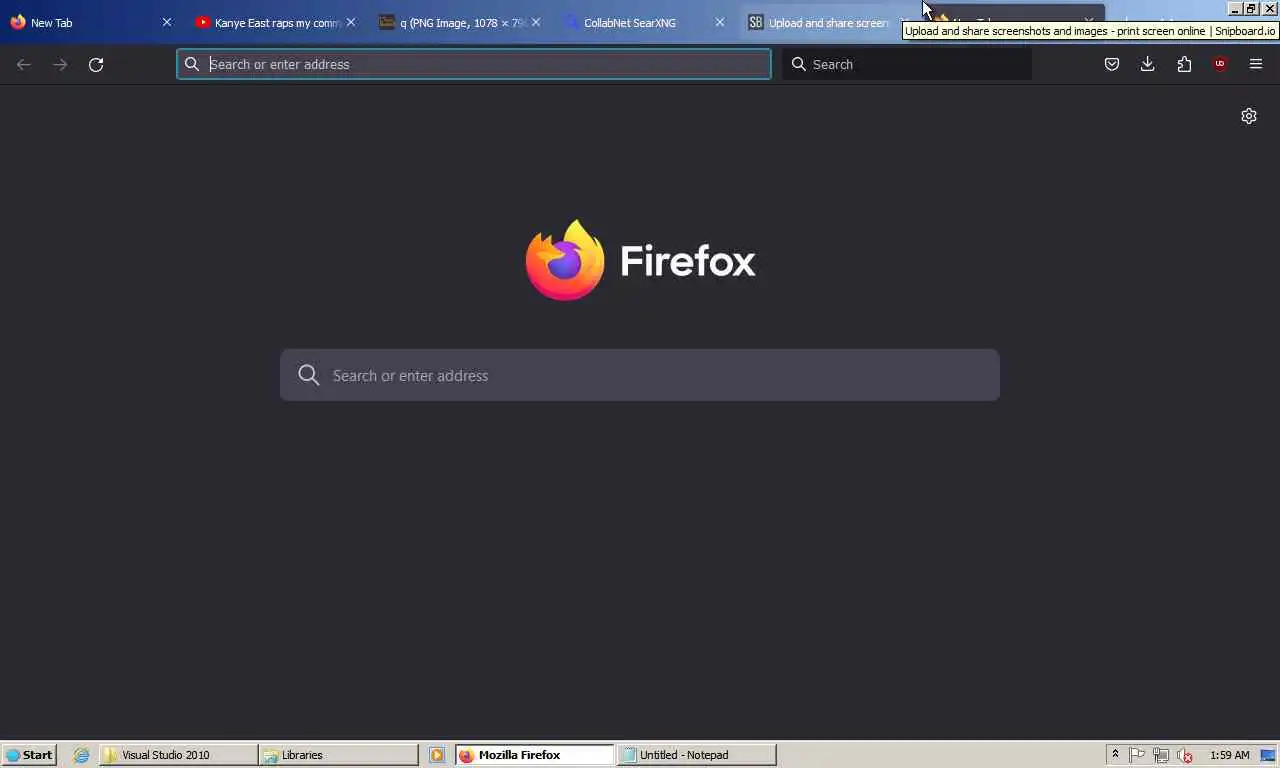Image resolution: width=1280 pixels, height=768 pixels.
Task: Open the Downloads panel
Action: [1148, 64]
